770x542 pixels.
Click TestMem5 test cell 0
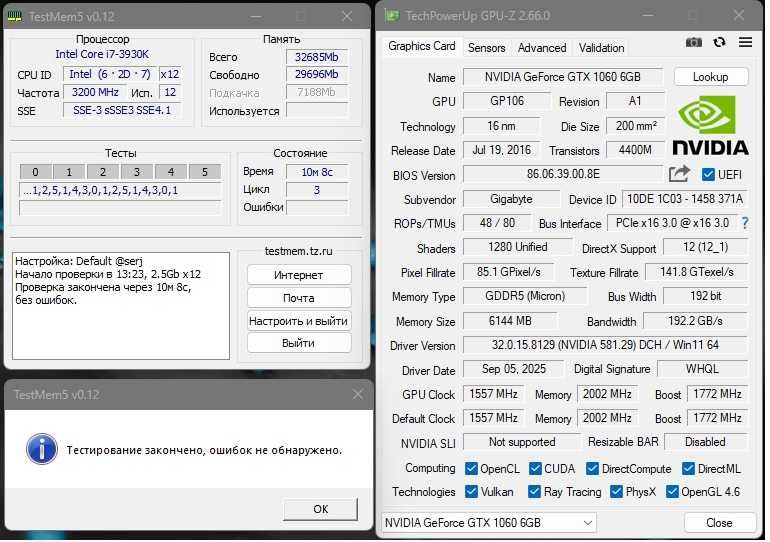click(x=35, y=172)
